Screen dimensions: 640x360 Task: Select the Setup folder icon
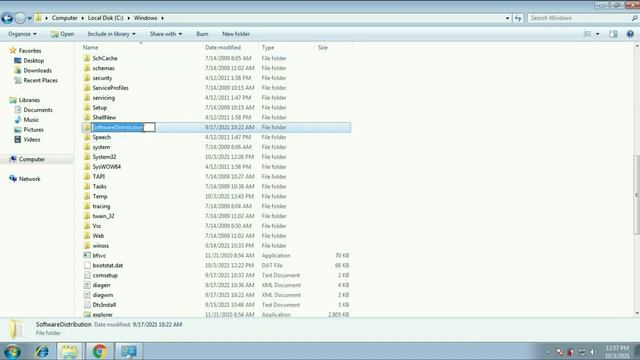[x=87, y=107]
